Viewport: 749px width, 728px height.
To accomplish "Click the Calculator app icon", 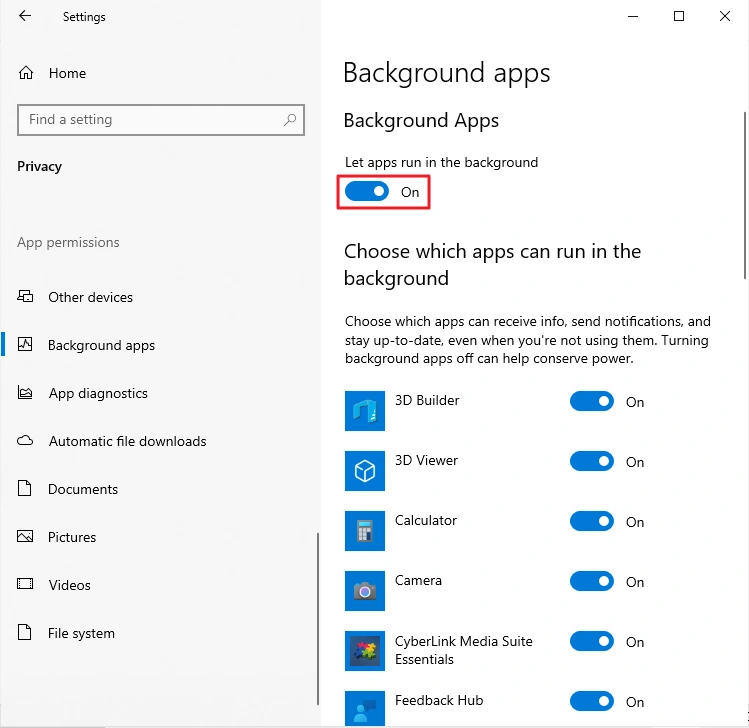I will coord(365,531).
